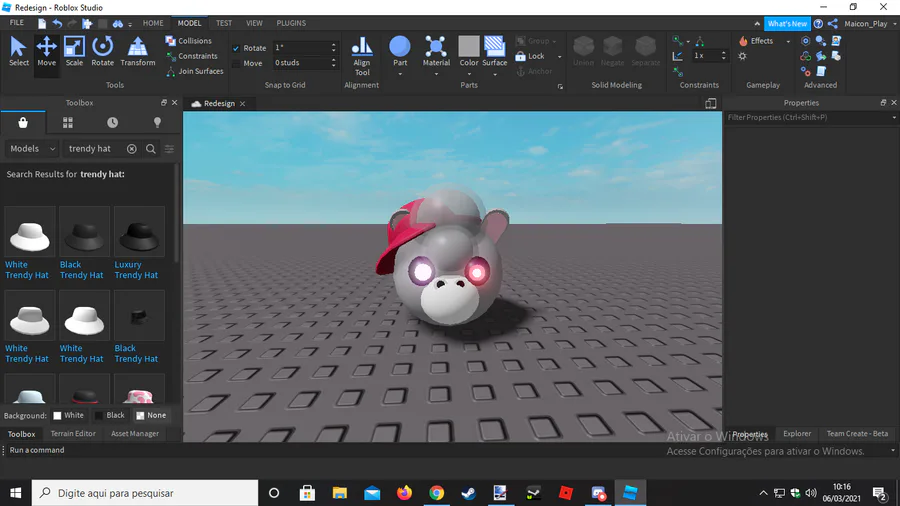Set Toolbox background to White
This screenshot has width=900, height=506.
(x=68, y=415)
